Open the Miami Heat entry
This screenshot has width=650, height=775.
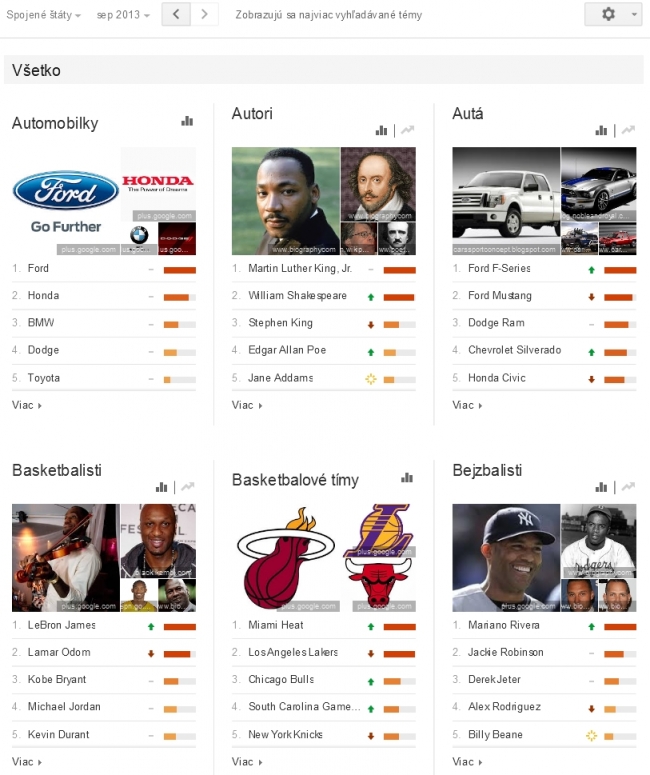(x=276, y=625)
